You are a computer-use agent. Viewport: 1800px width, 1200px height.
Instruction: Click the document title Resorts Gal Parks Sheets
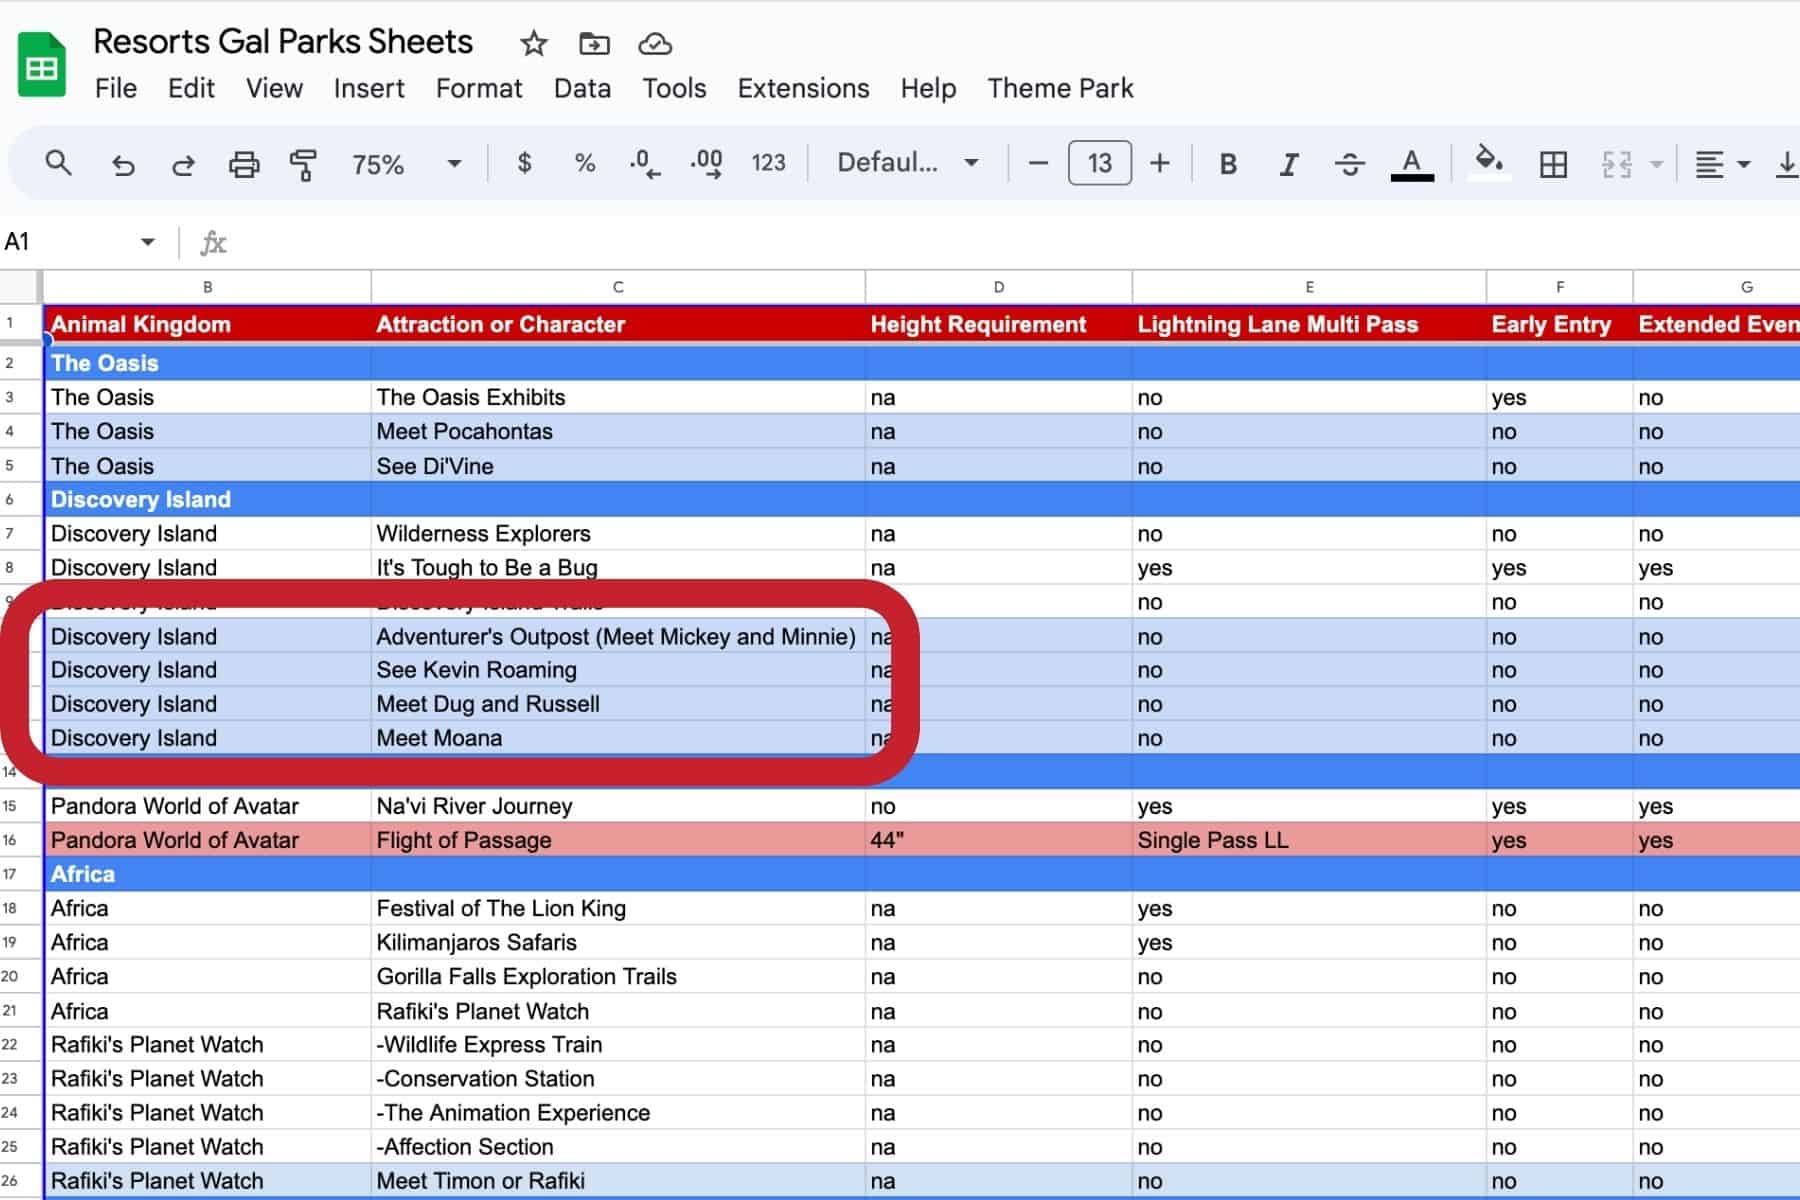283,42
